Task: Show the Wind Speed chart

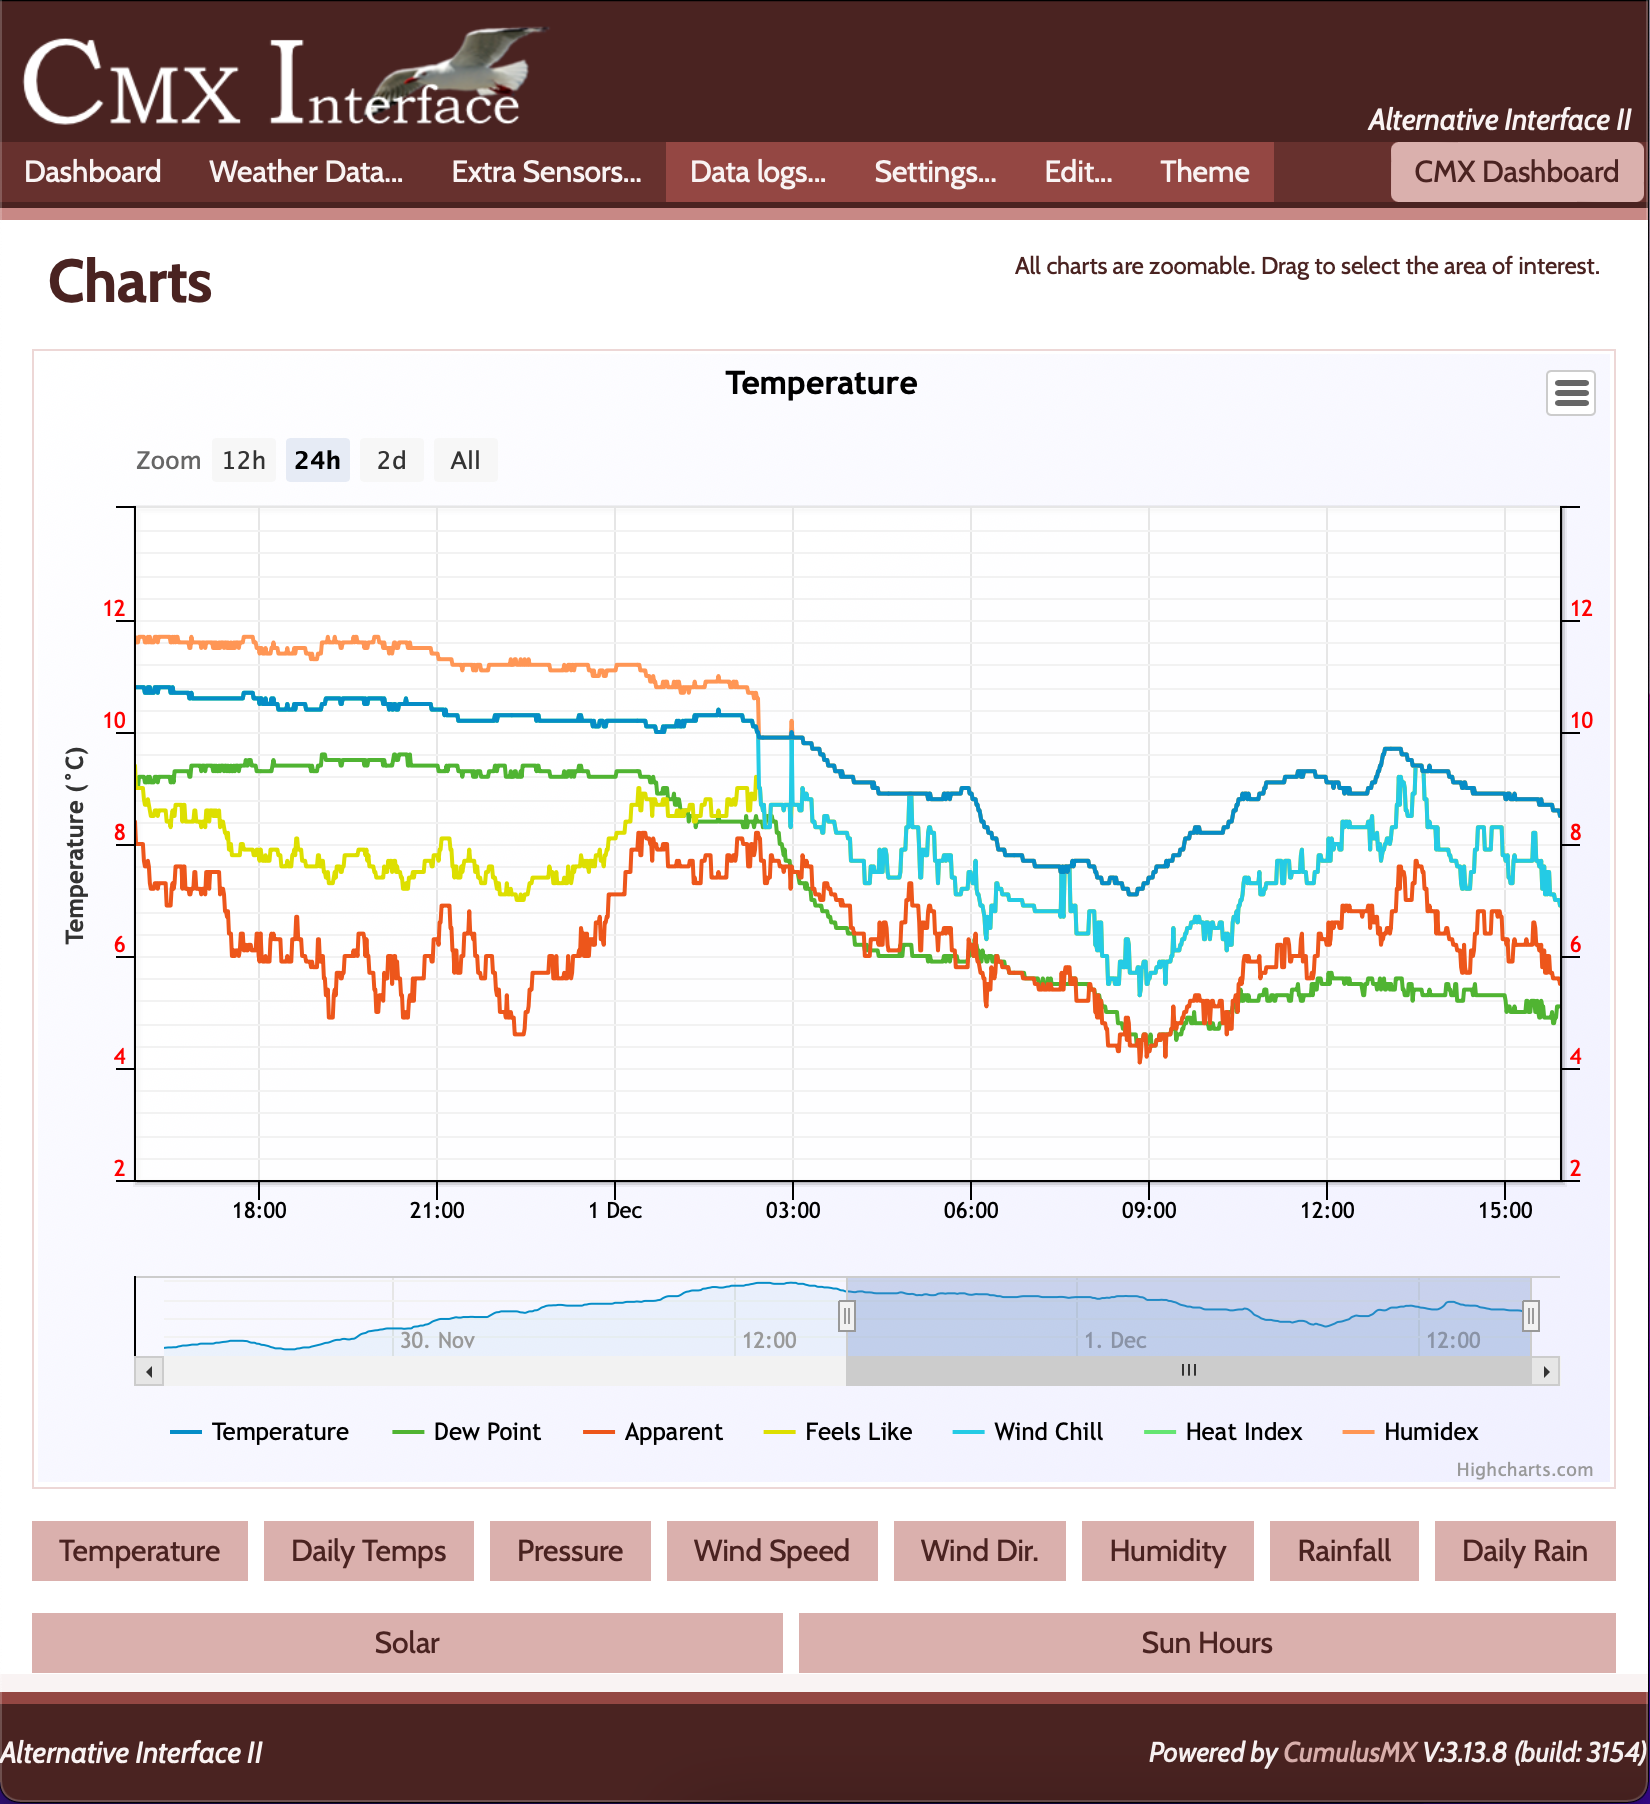Action: 771,1551
